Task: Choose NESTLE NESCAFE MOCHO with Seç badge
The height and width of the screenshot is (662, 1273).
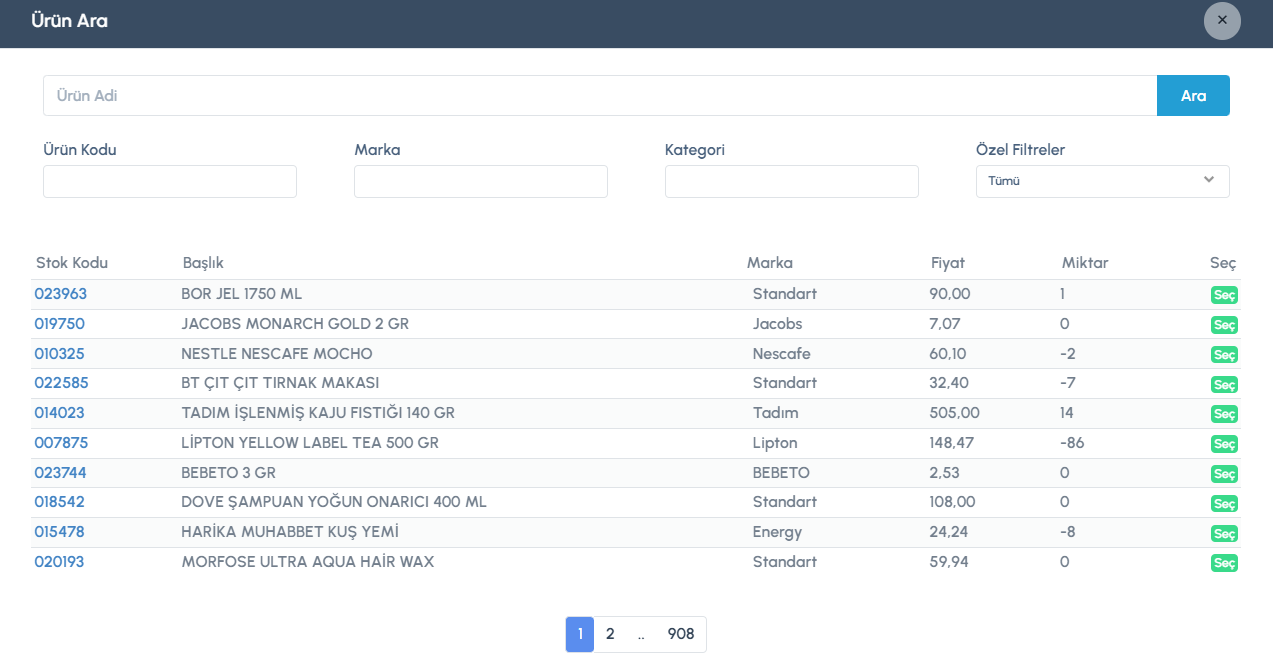Action: pos(1224,355)
